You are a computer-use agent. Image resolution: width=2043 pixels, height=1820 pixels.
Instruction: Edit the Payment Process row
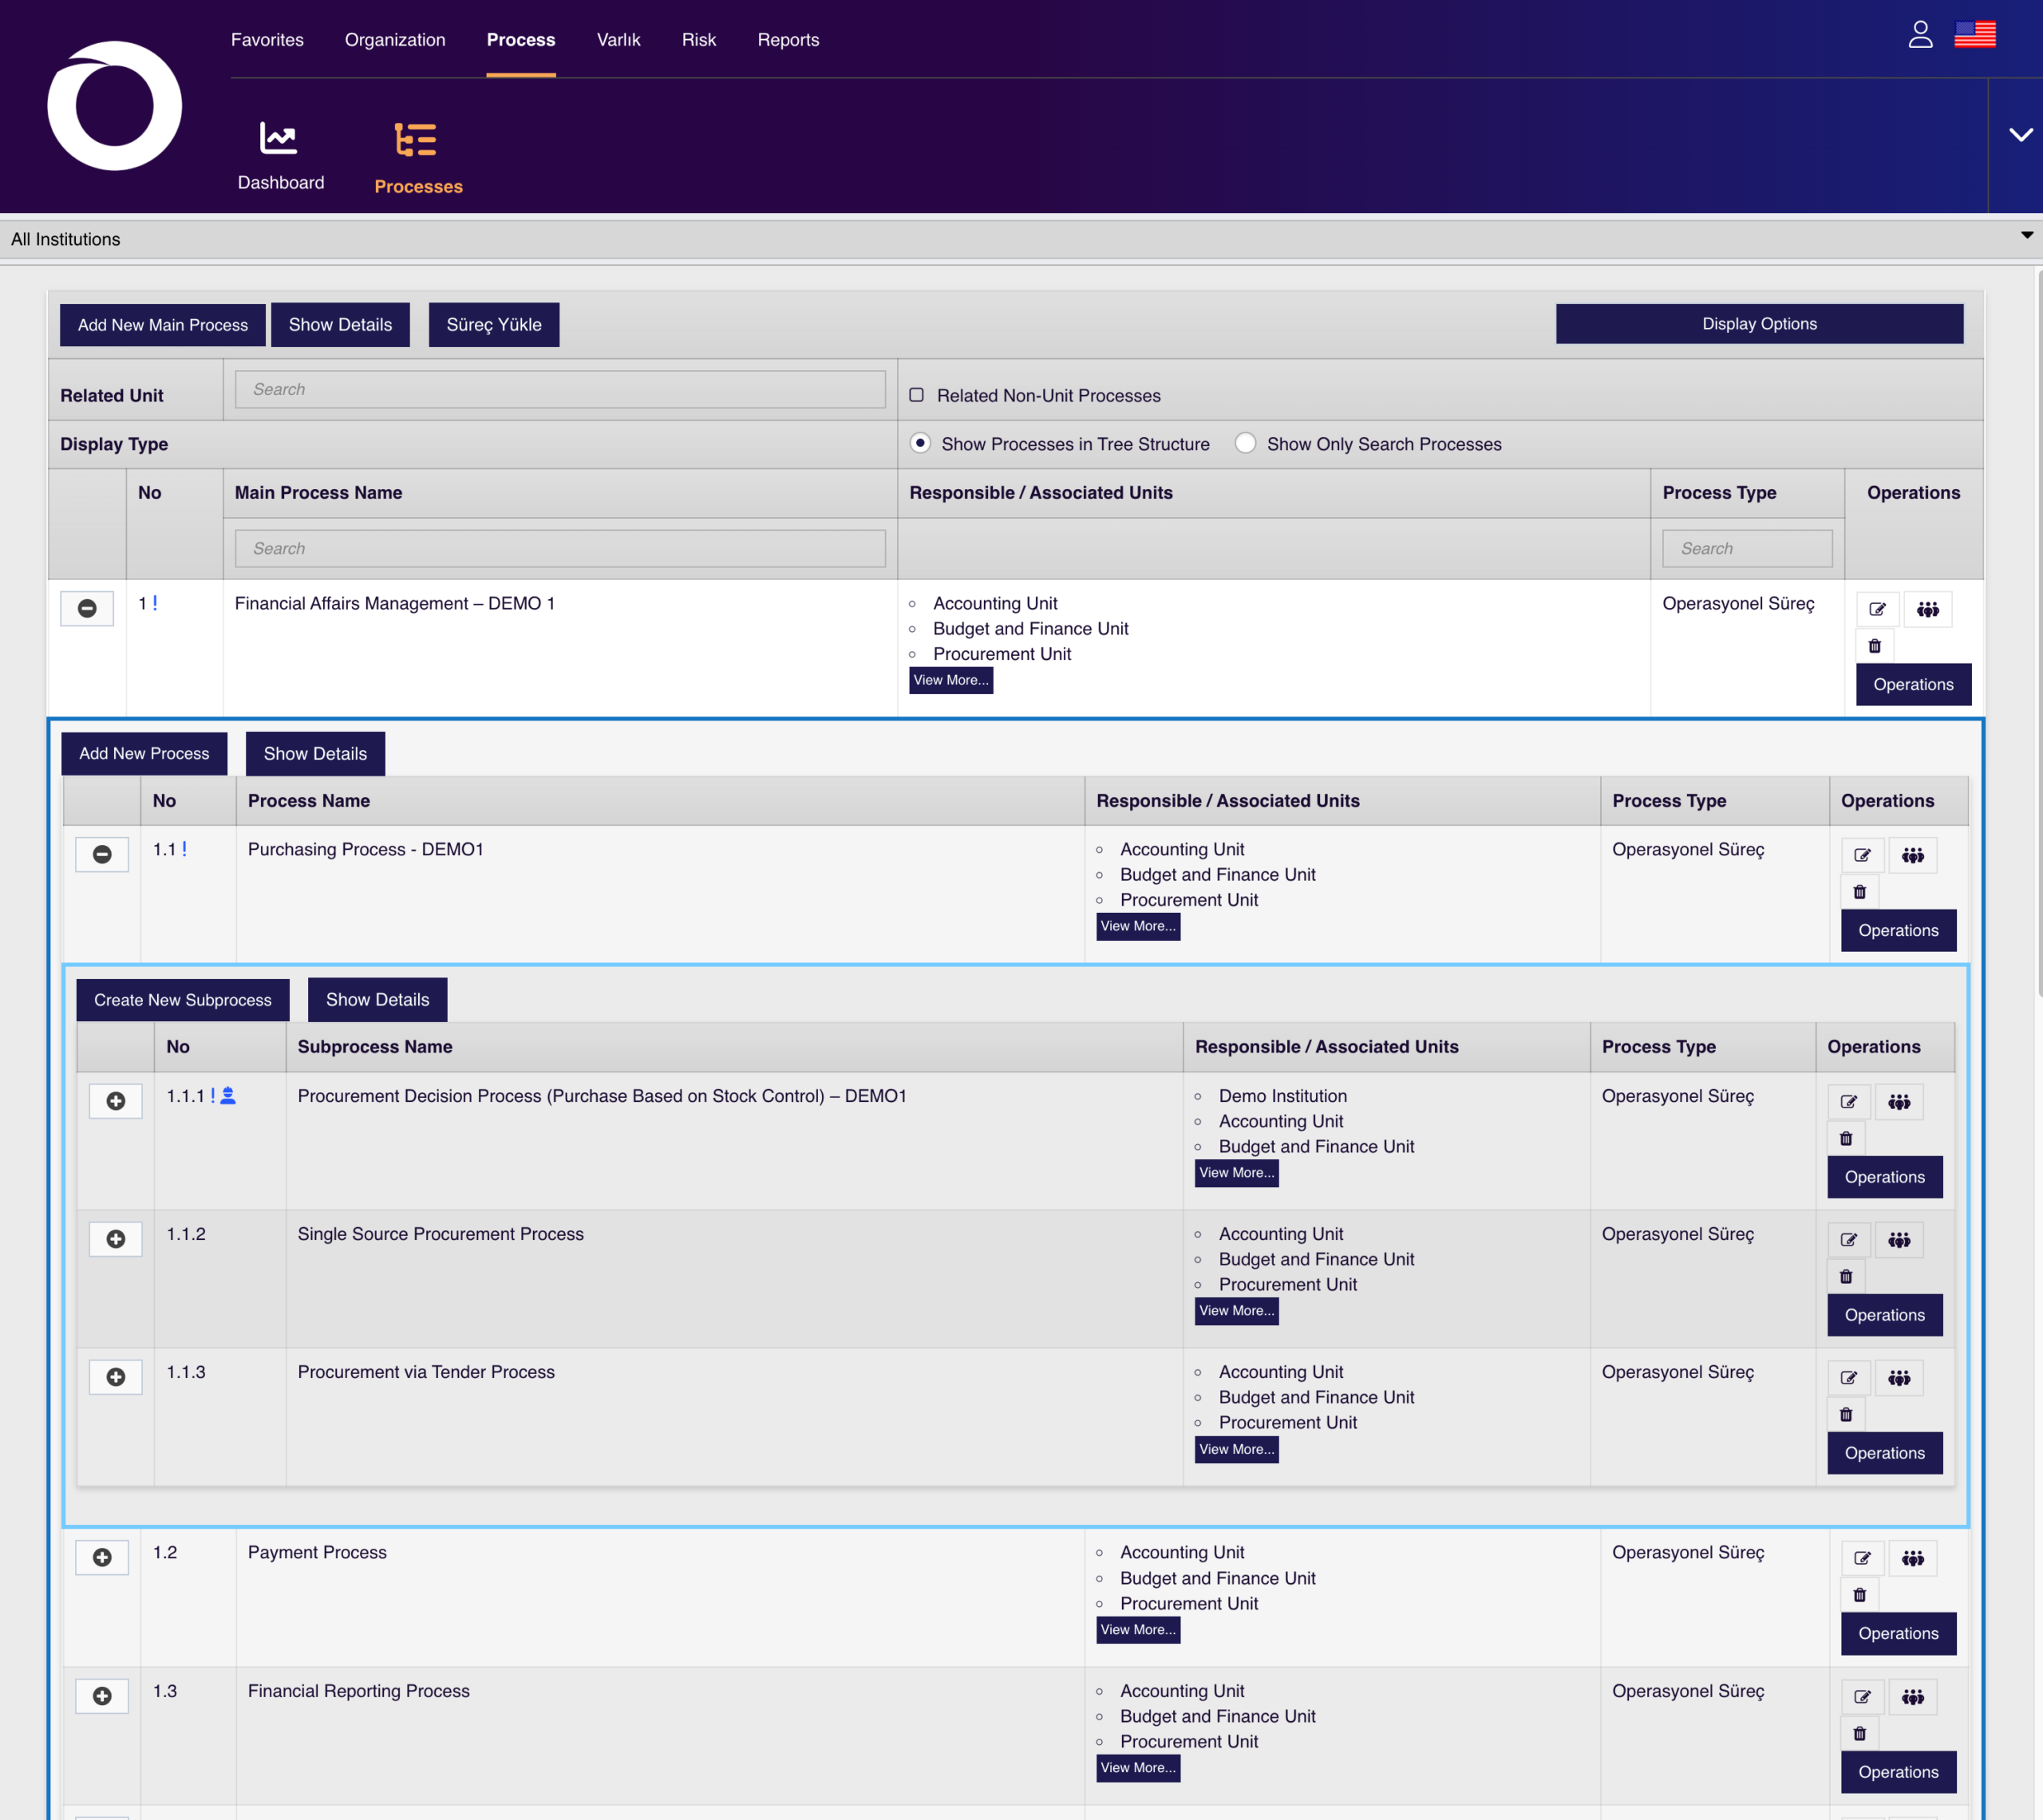(x=1862, y=1558)
